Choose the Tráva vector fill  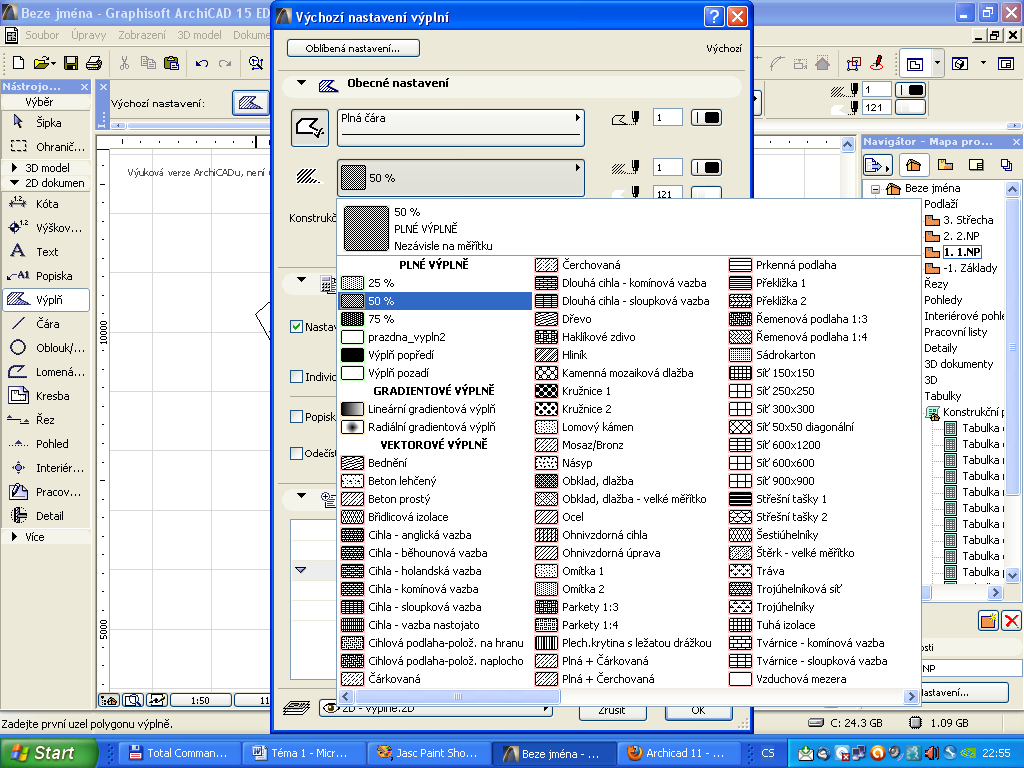pos(824,571)
